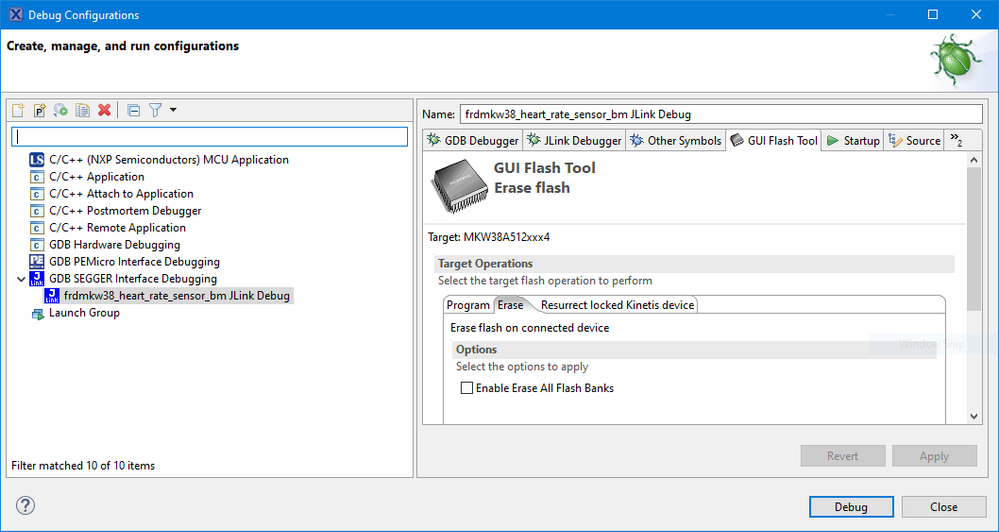The width and height of the screenshot is (999, 532).
Task: Select C/C++ (NXP Semiconductors) MCU Application
Action: [x=169, y=160]
